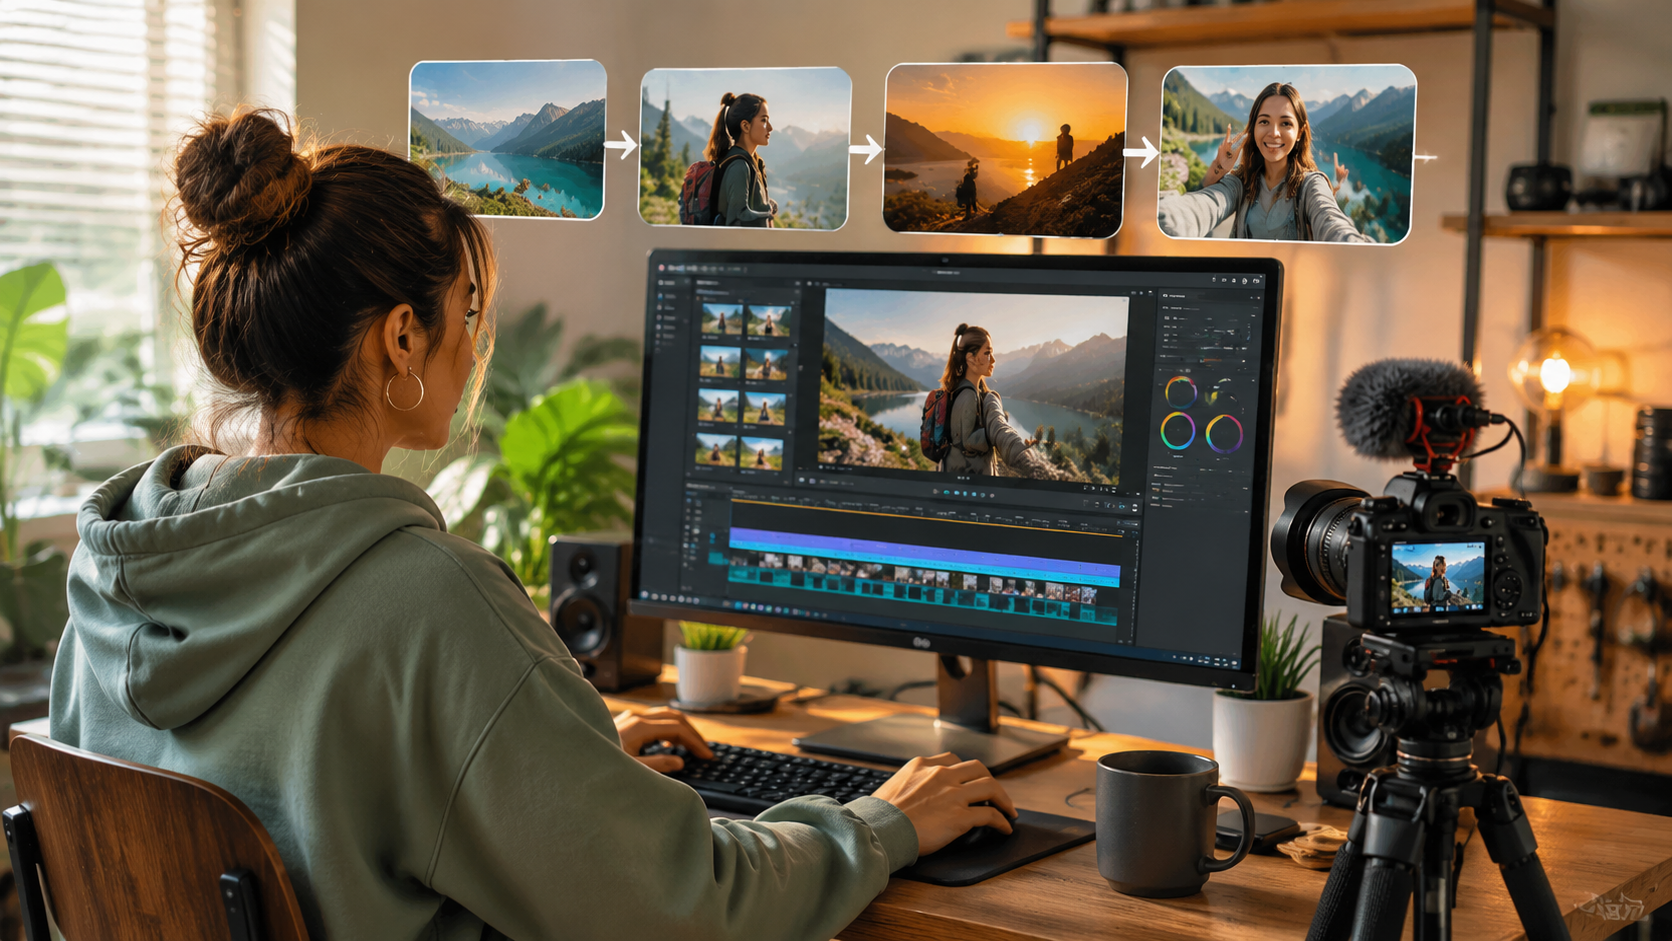Open the floating sunset silhouette storyboard image
This screenshot has height=941, width=1672.
tap(1005, 149)
